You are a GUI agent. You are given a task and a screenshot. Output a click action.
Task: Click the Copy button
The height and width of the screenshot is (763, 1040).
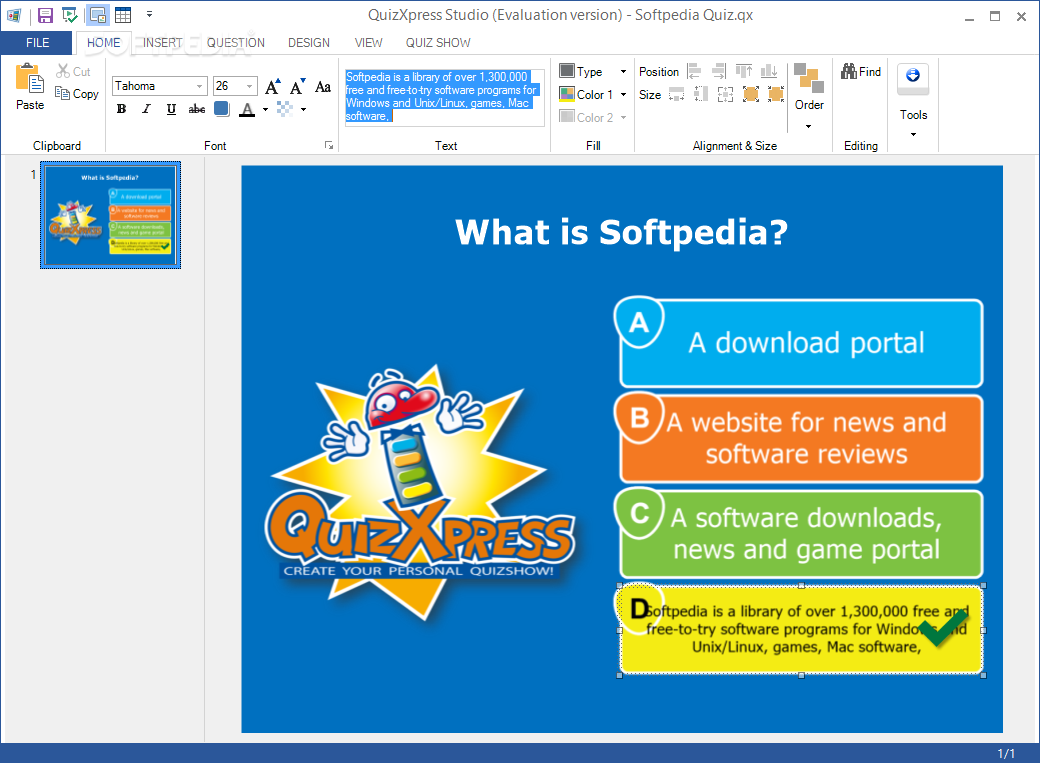click(x=77, y=94)
